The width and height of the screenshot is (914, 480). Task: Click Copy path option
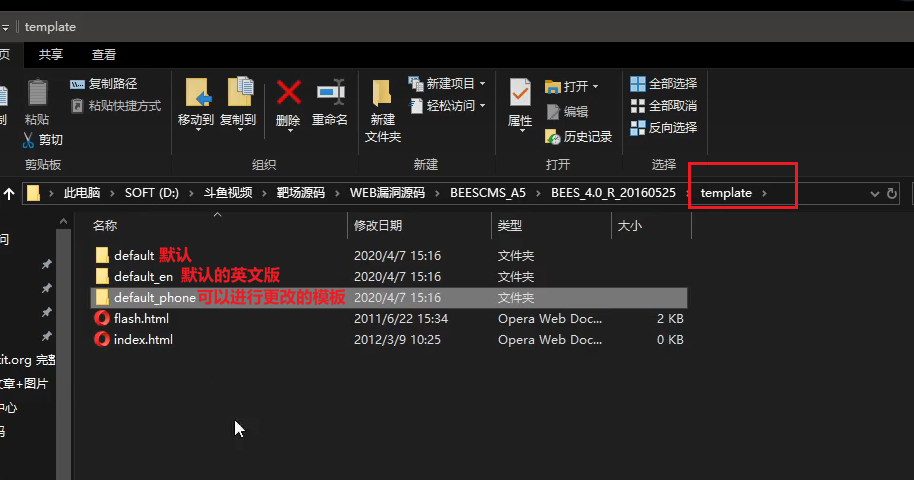point(104,84)
